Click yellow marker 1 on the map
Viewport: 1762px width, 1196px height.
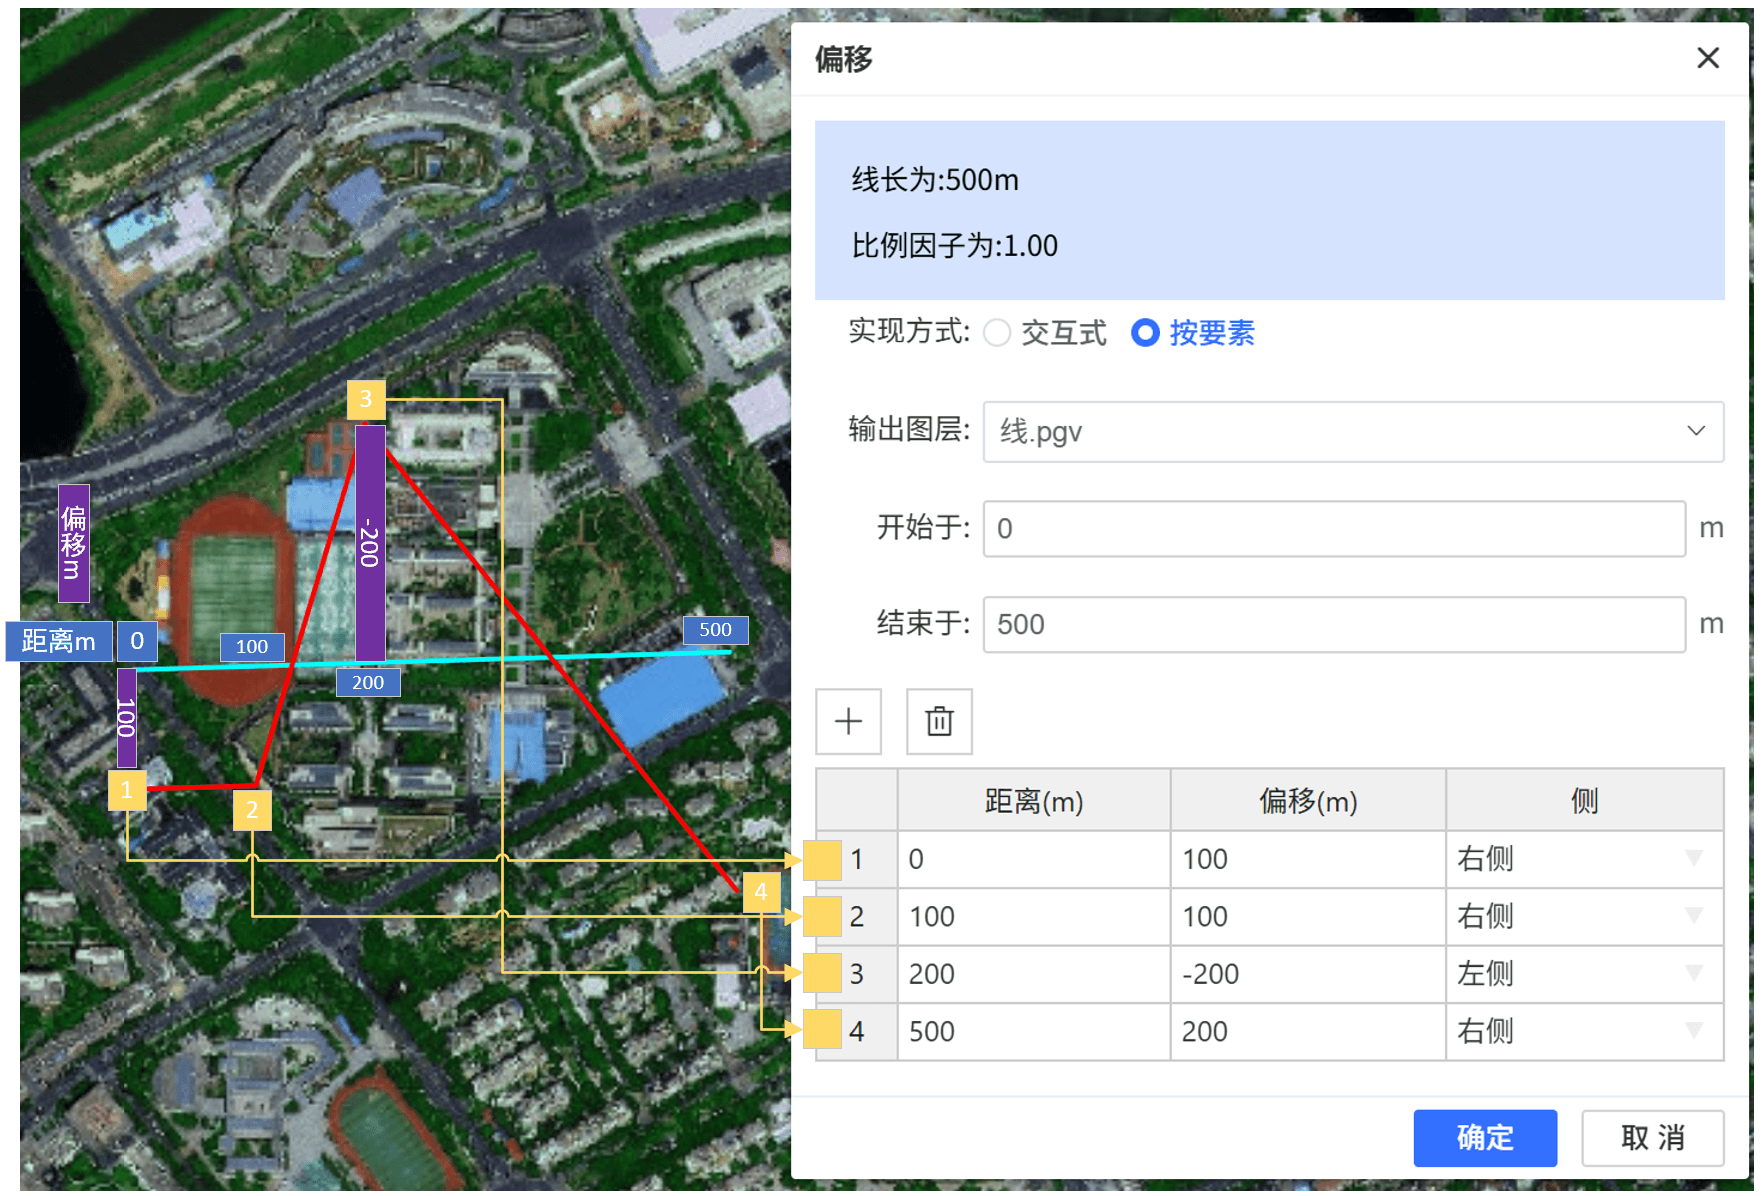point(127,790)
